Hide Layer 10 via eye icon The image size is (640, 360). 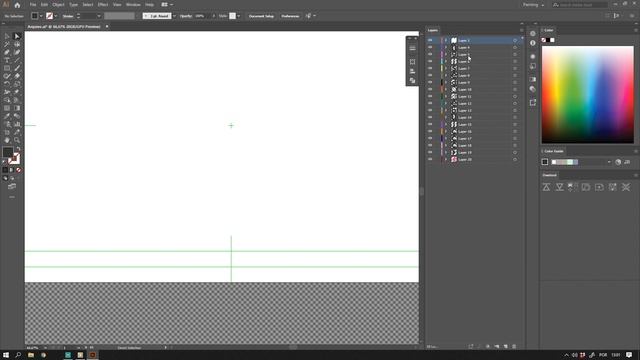[x=430, y=89]
